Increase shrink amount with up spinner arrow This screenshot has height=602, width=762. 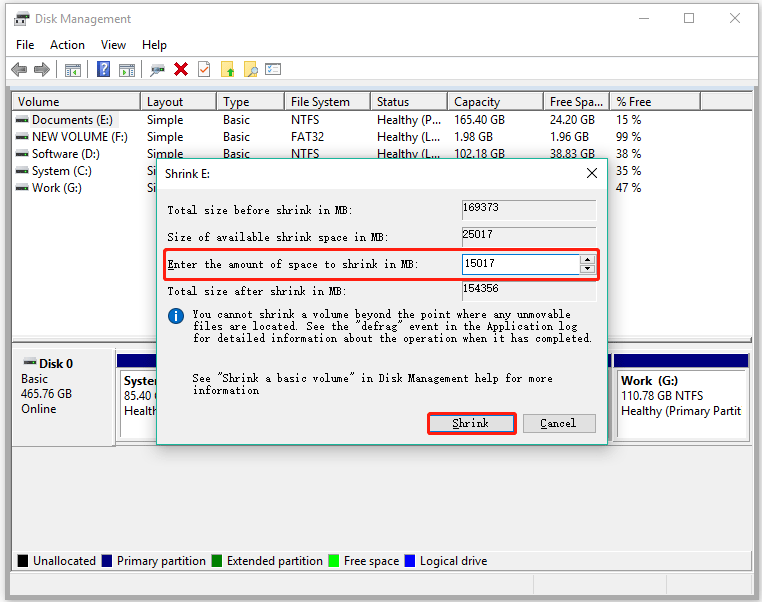pos(588,259)
